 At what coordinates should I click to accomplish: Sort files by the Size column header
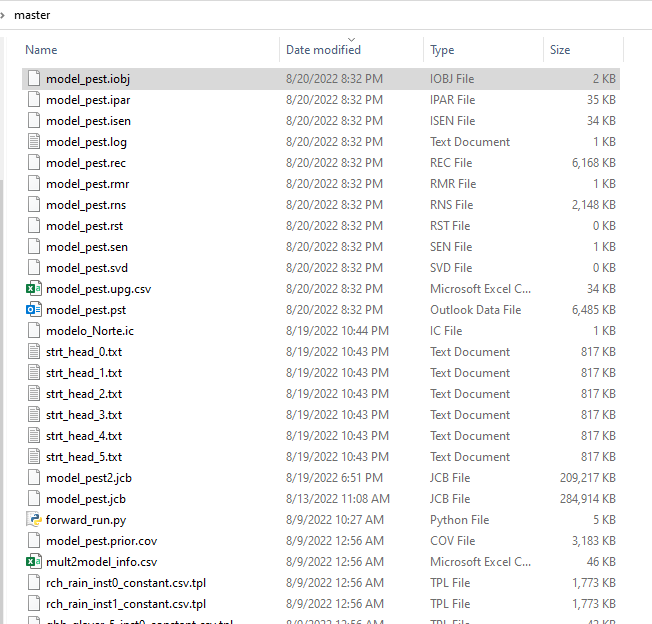click(x=560, y=50)
